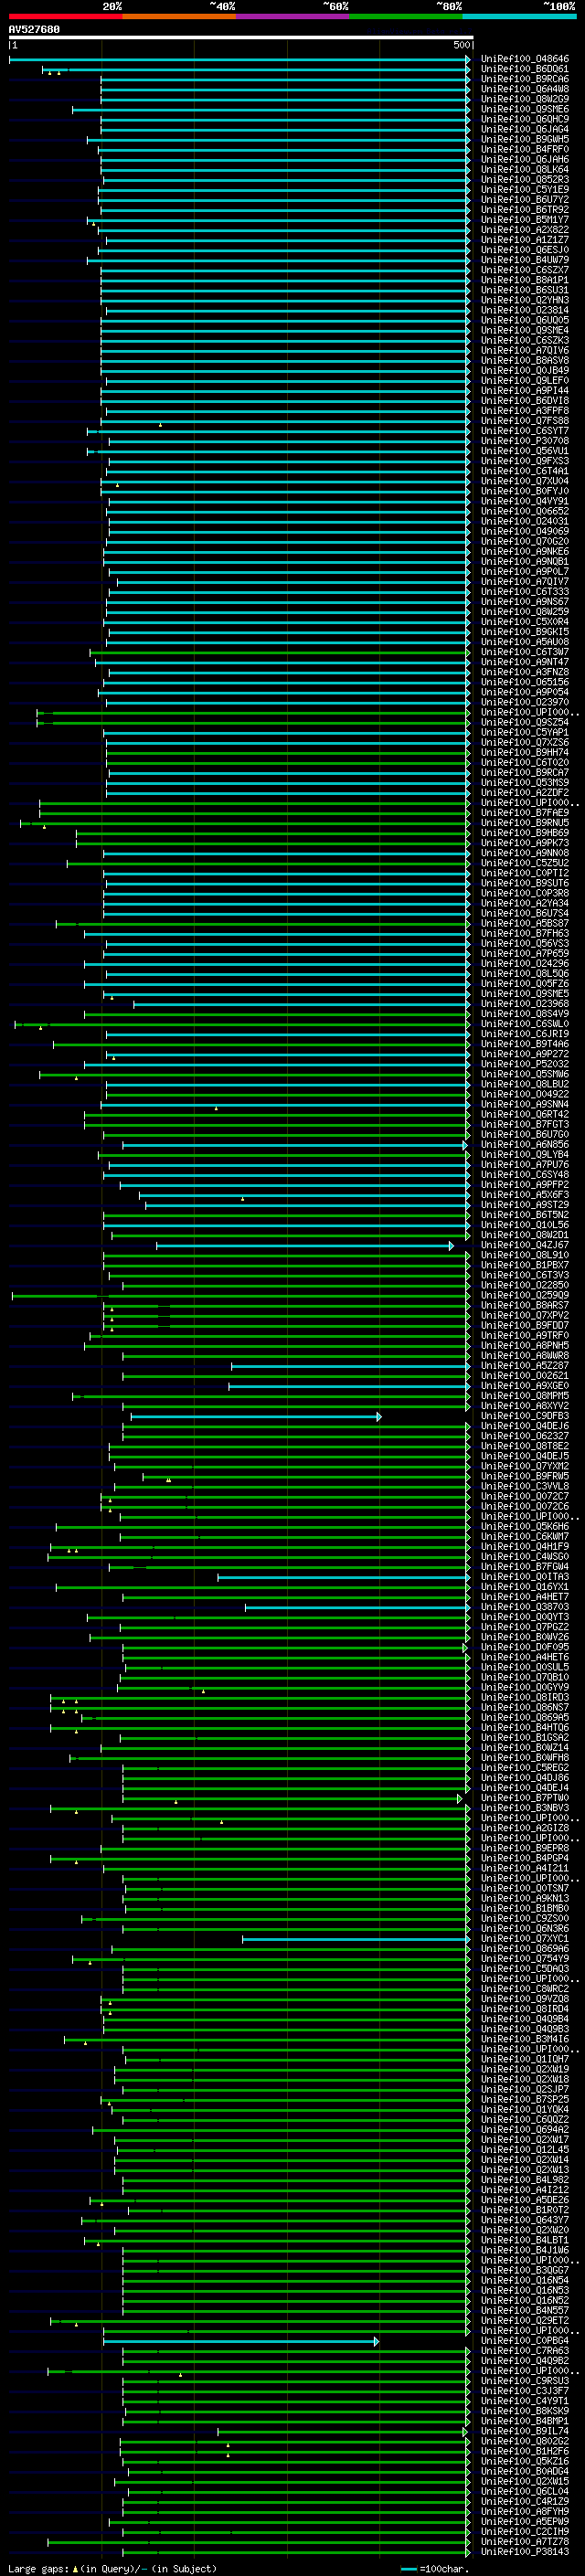Select hit label UniRef100_O754Y9
This screenshot has width=585, height=2576.
525,1959
